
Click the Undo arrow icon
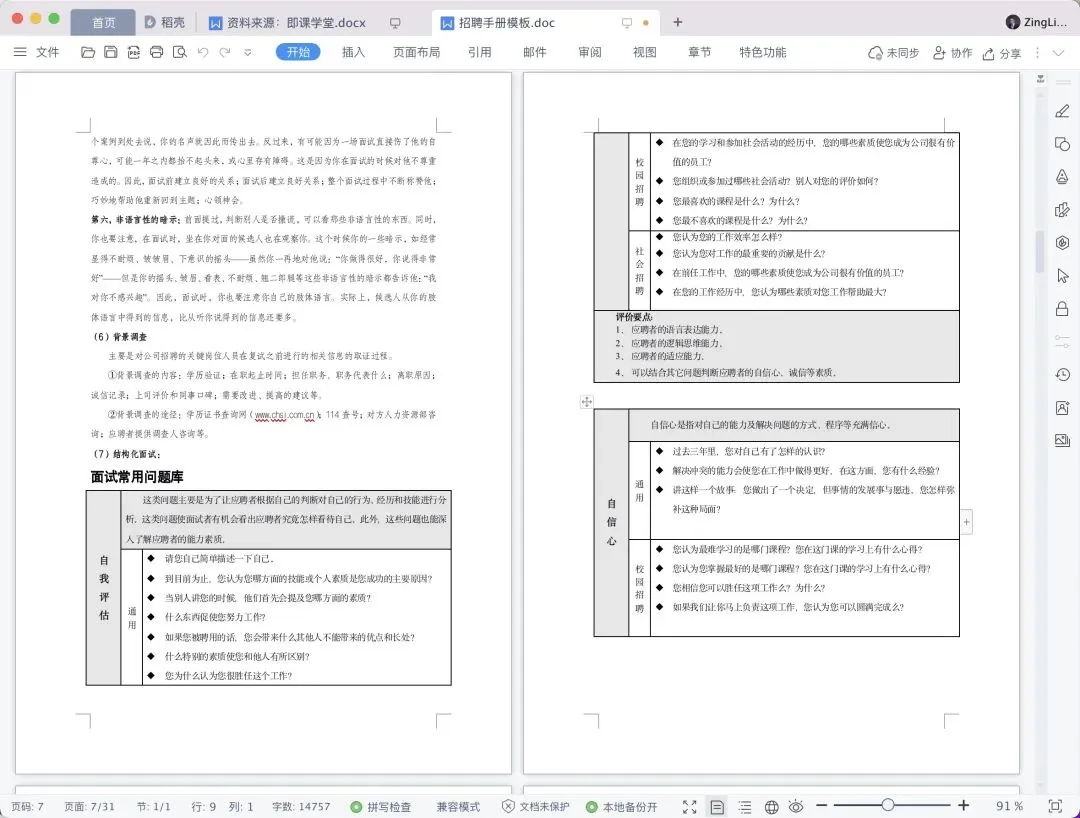(x=202, y=52)
